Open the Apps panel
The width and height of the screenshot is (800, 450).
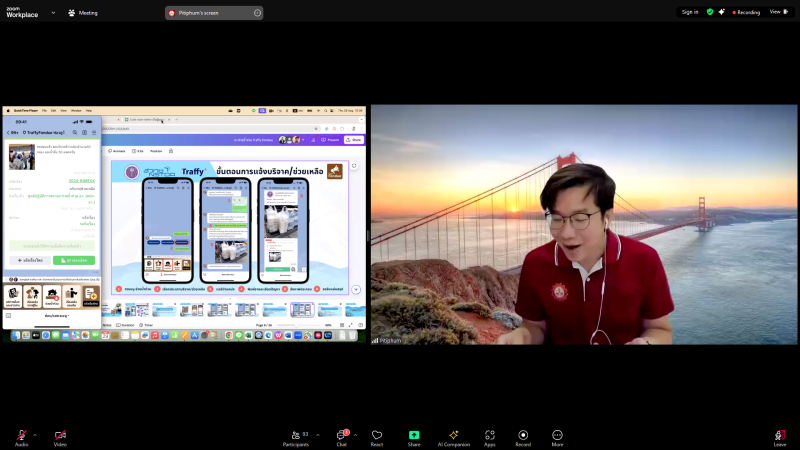490,435
